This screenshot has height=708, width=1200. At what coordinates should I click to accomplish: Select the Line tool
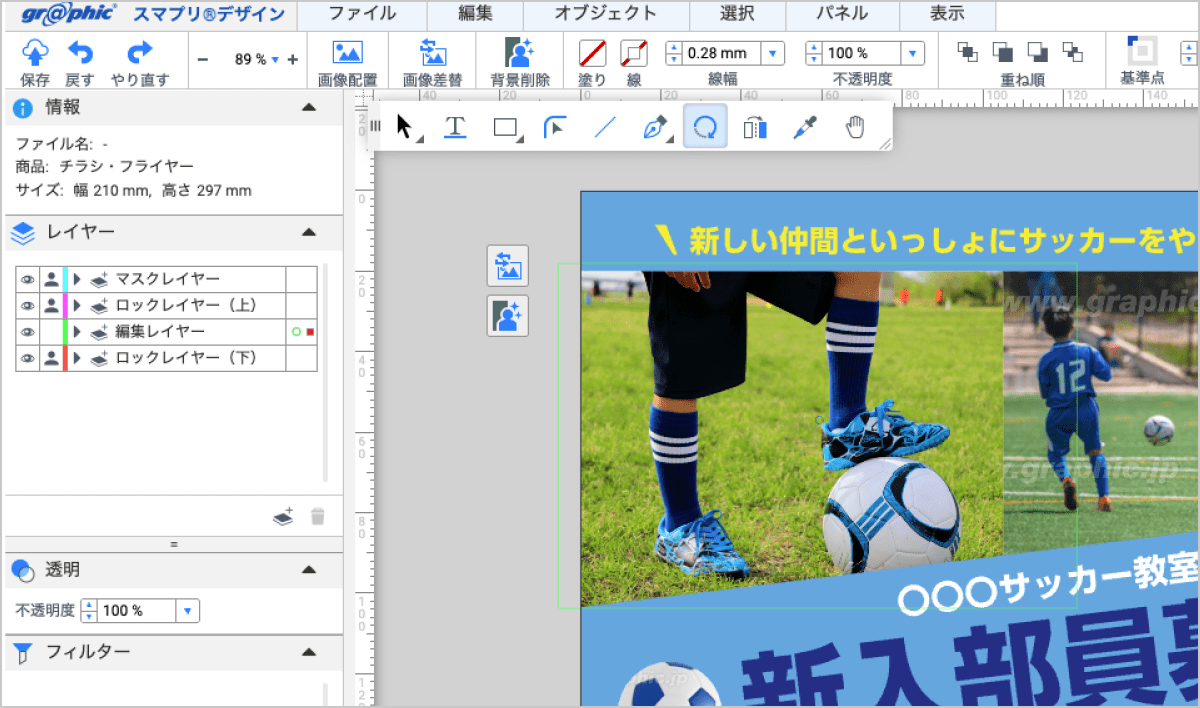pyautogui.click(x=605, y=126)
